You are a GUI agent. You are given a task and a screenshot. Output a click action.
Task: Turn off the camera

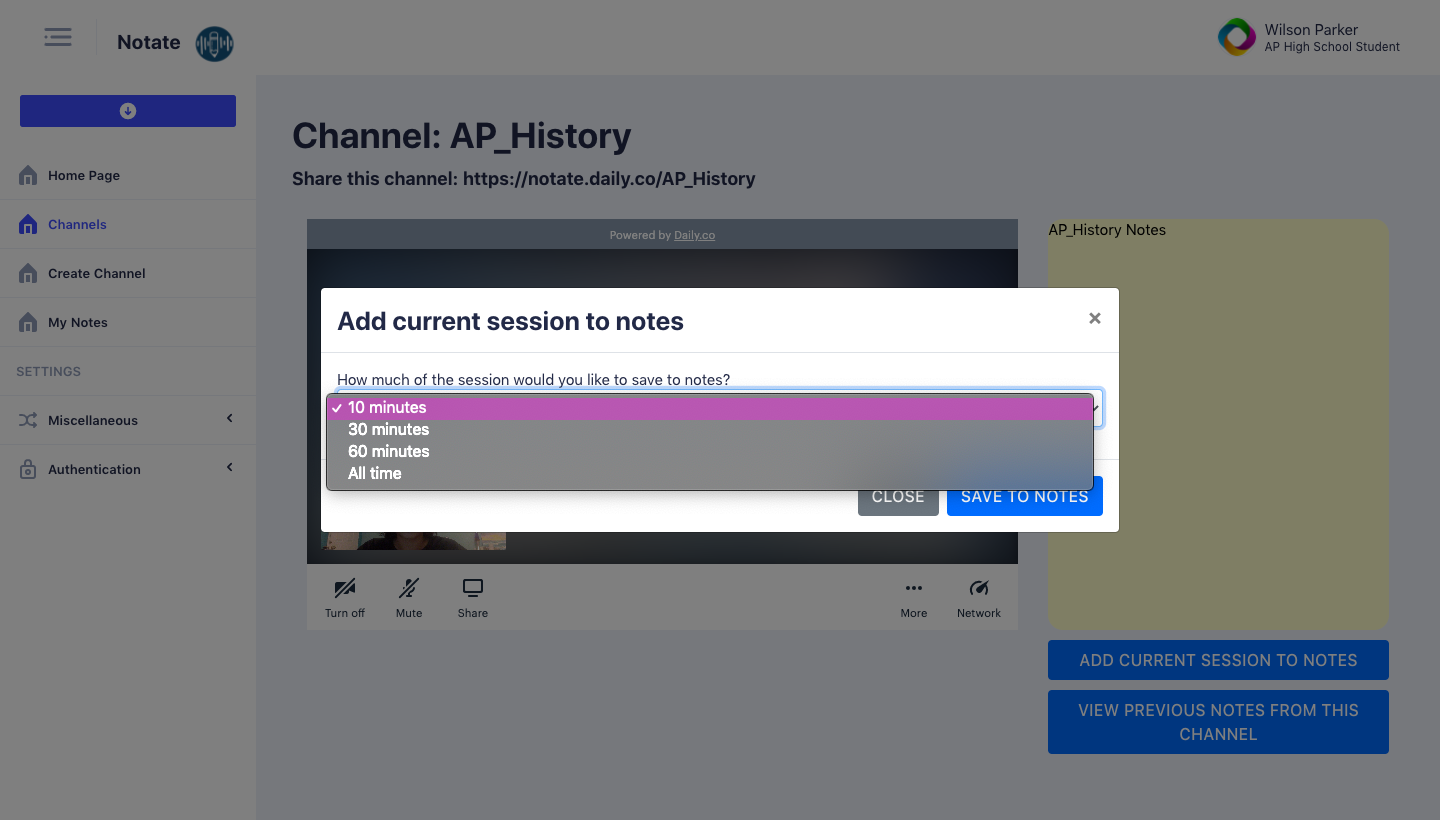coord(345,598)
